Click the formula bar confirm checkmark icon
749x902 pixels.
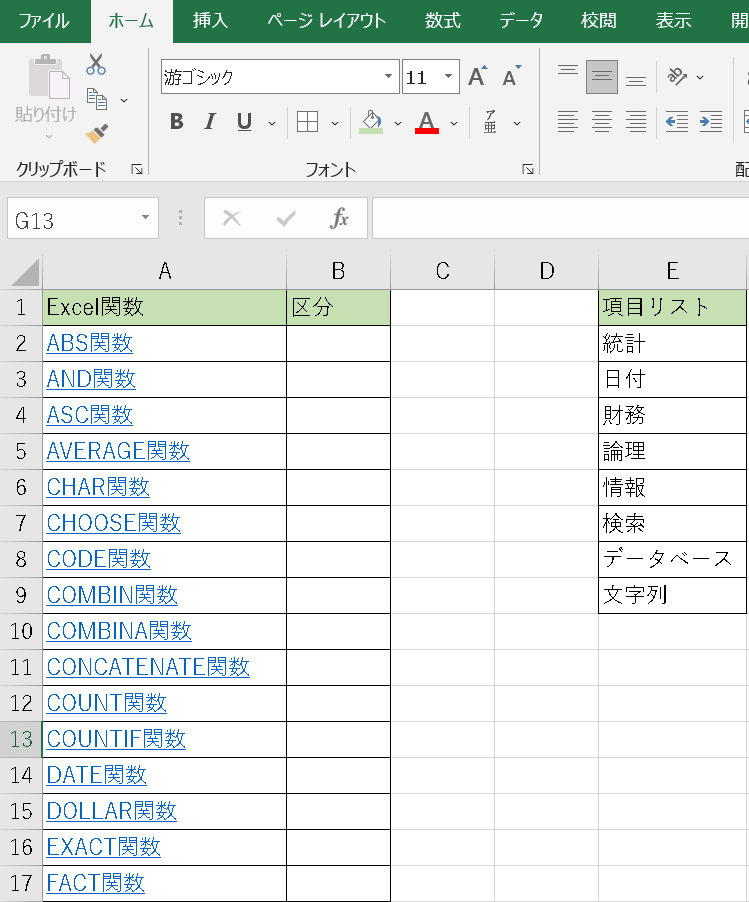point(286,218)
